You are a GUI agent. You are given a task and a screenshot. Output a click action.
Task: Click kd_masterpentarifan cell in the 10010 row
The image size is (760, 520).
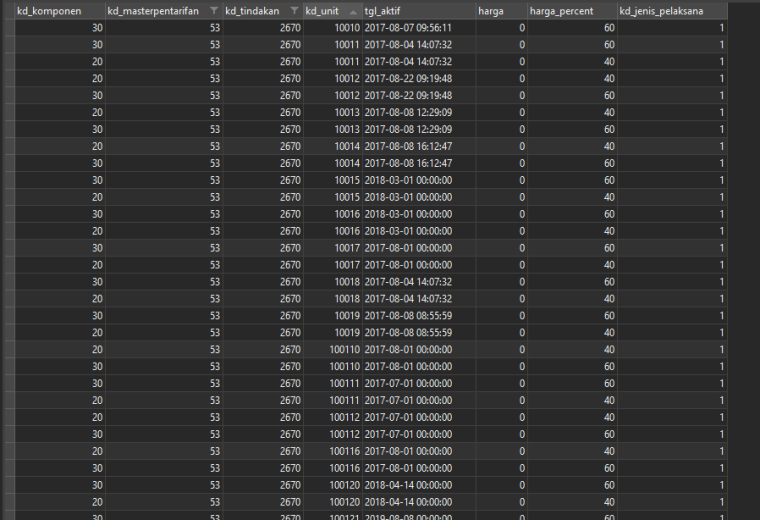(164, 28)
